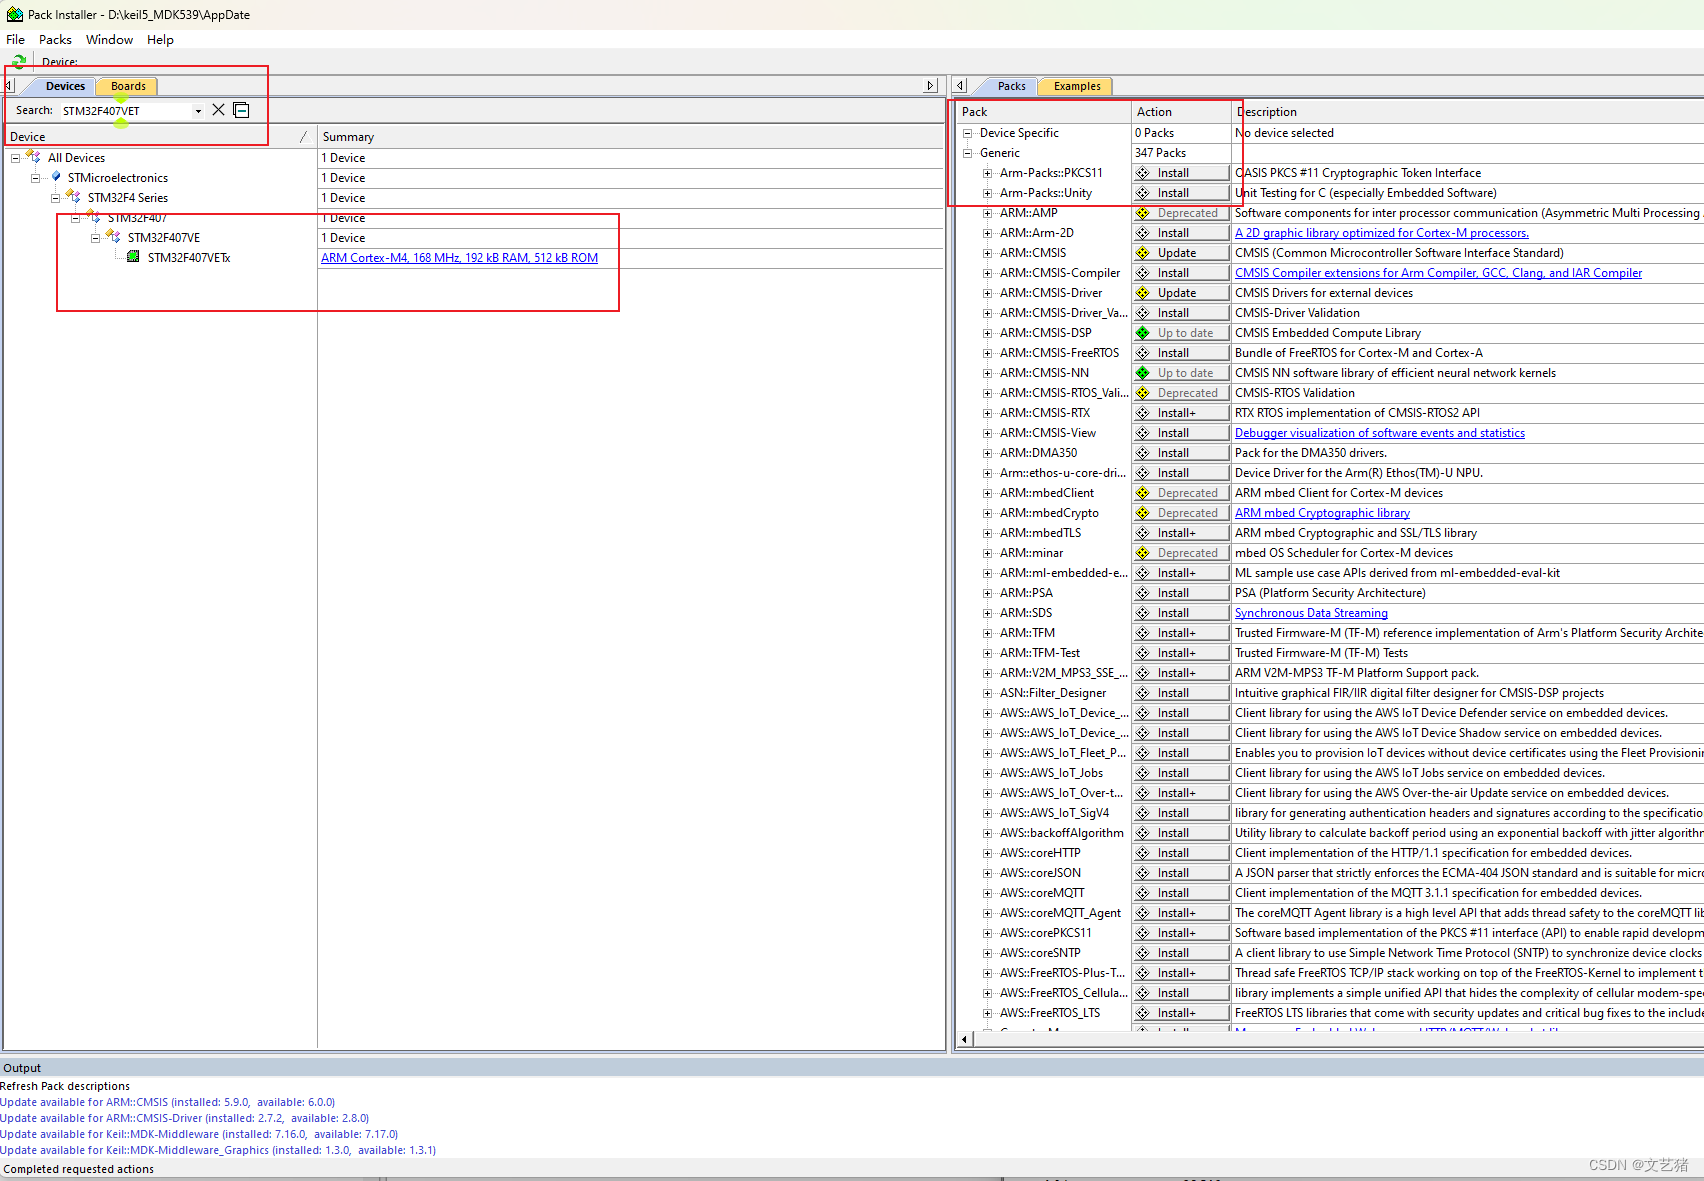Viewport: 1704px width, 1181px height.
Task: Collapse the STM32F407VE node
Action: click(x=95, y=238)
